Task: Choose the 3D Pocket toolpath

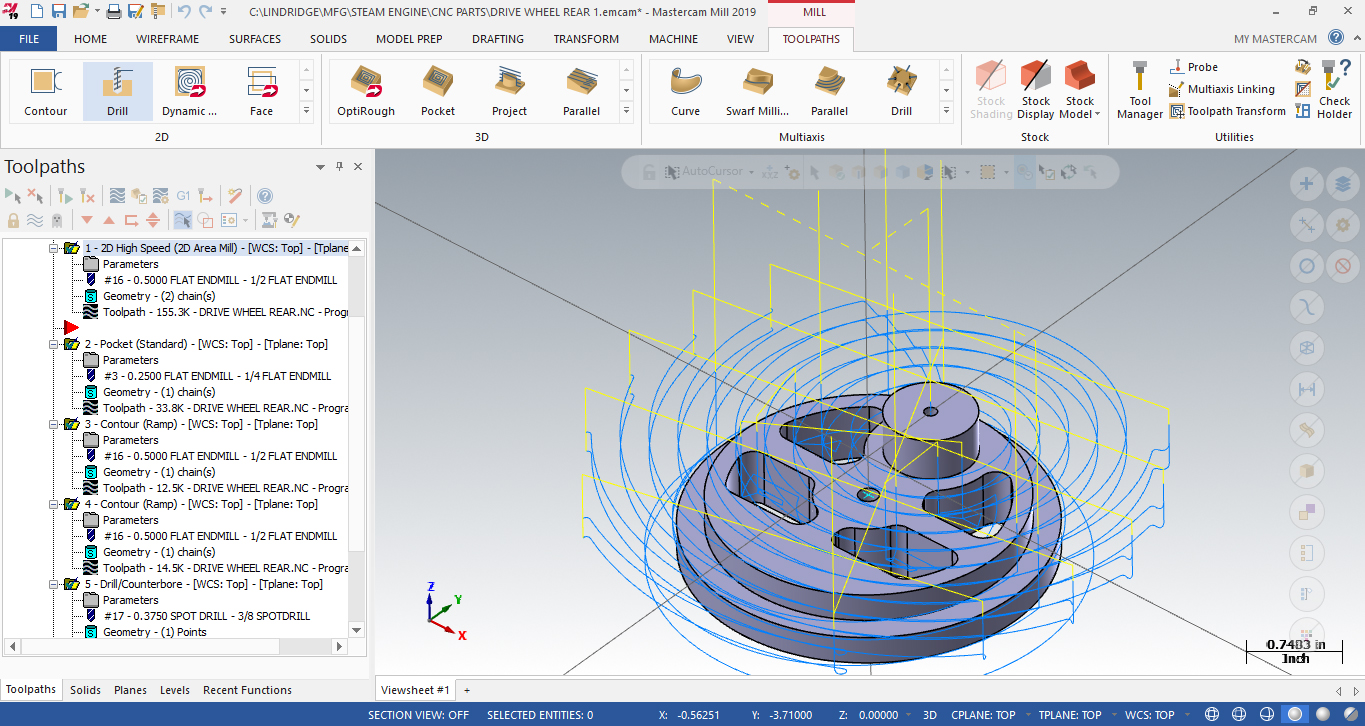Action: (x=438, y=91)
